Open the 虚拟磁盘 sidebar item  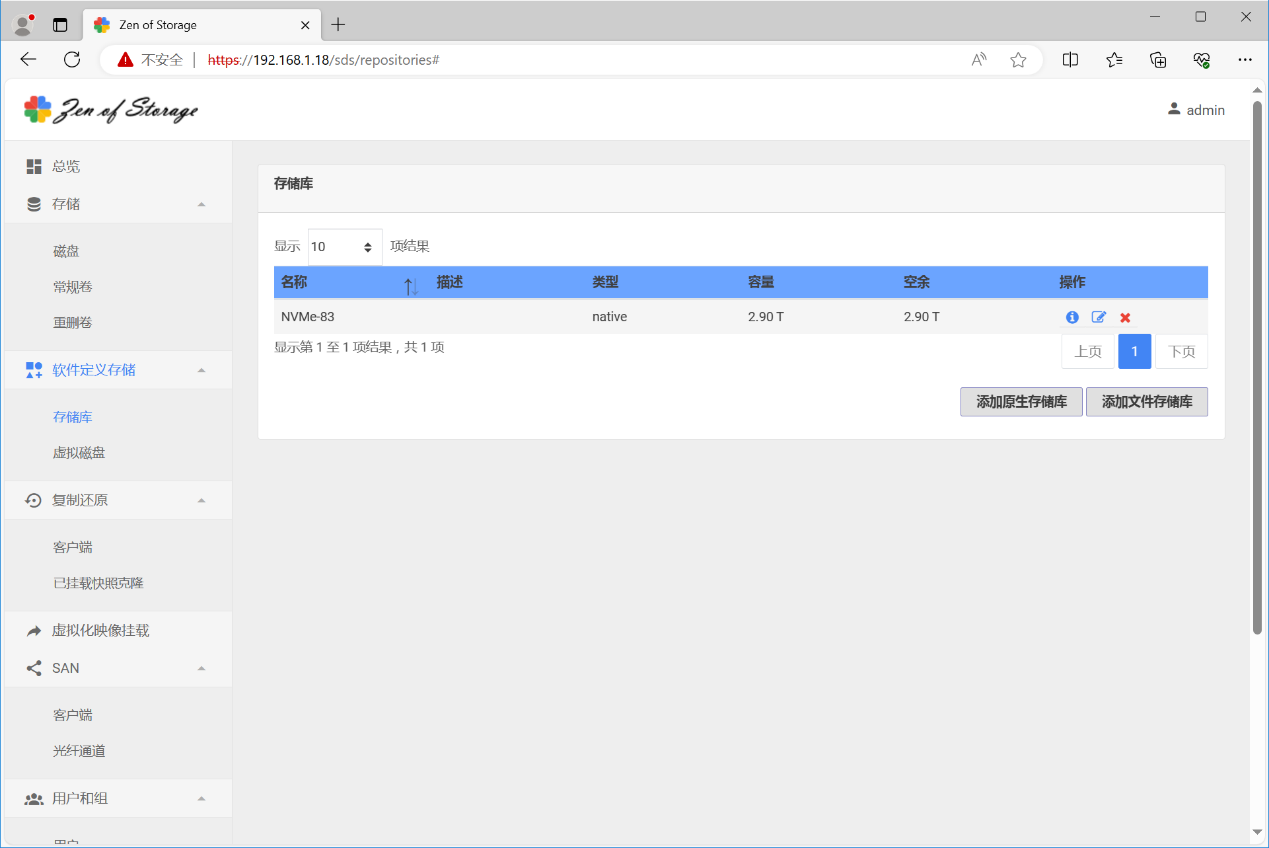[x=79, y=453]
